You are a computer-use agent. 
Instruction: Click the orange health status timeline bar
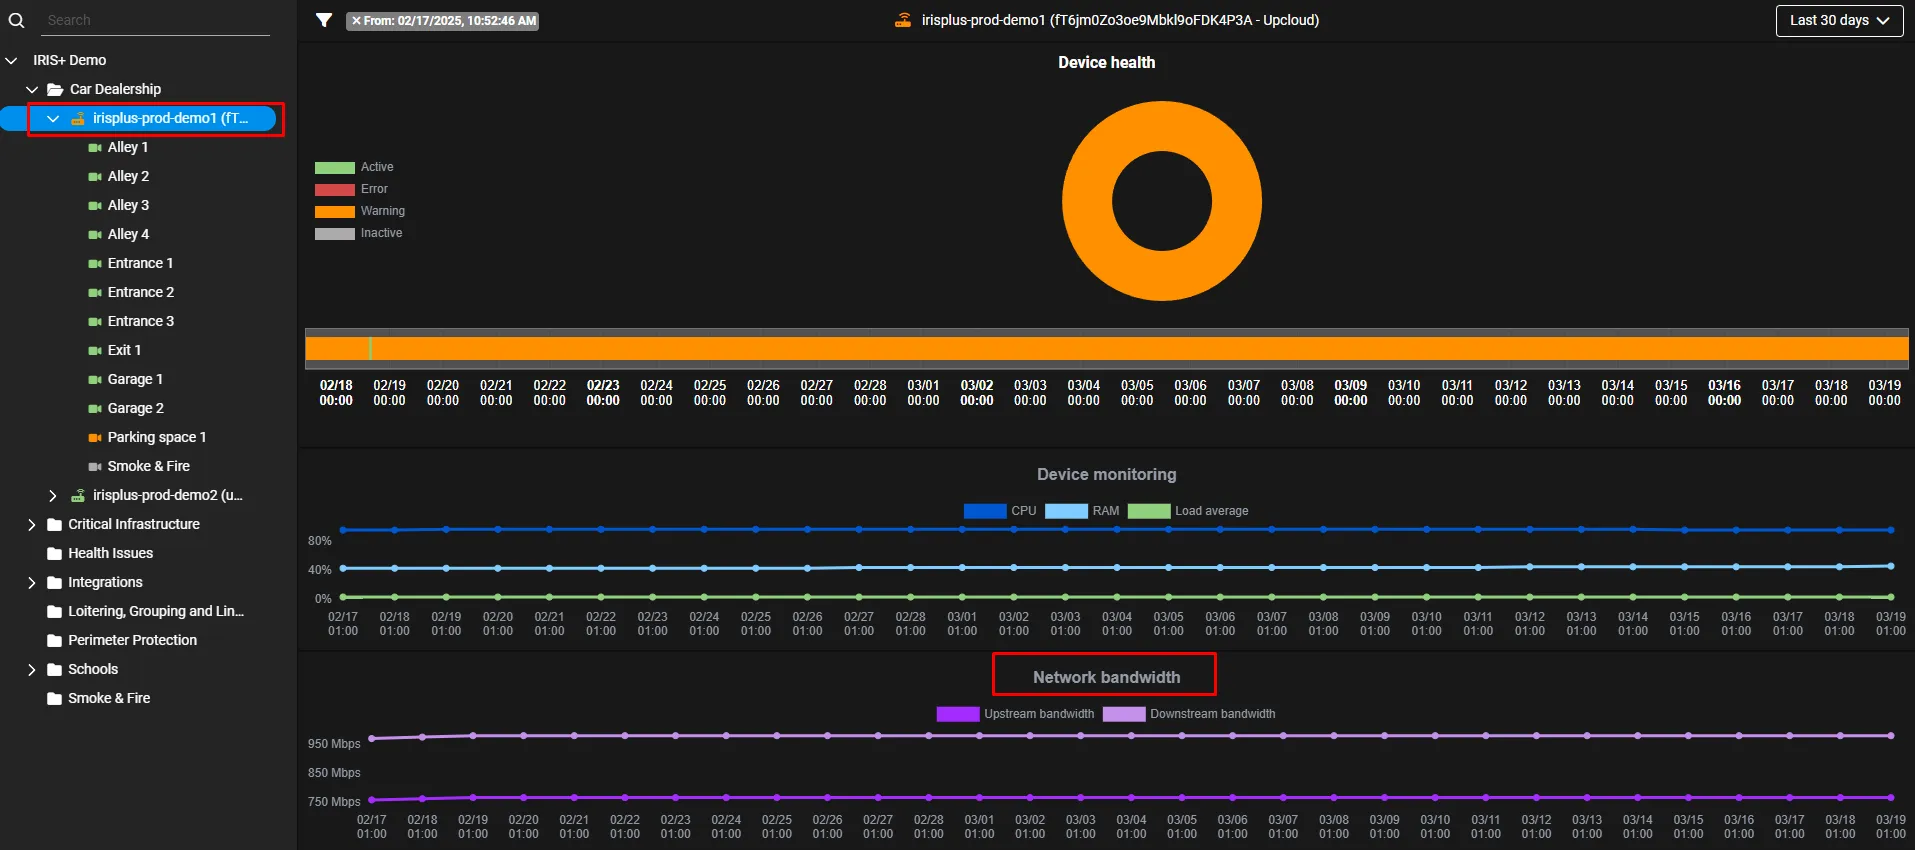1107,348
